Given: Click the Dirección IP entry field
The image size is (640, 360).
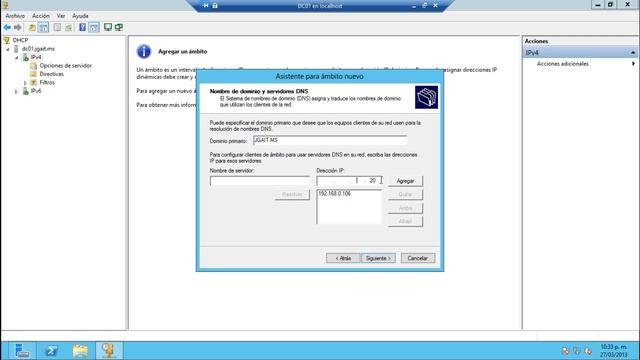Looking at the screenshot, I should 350,180.
